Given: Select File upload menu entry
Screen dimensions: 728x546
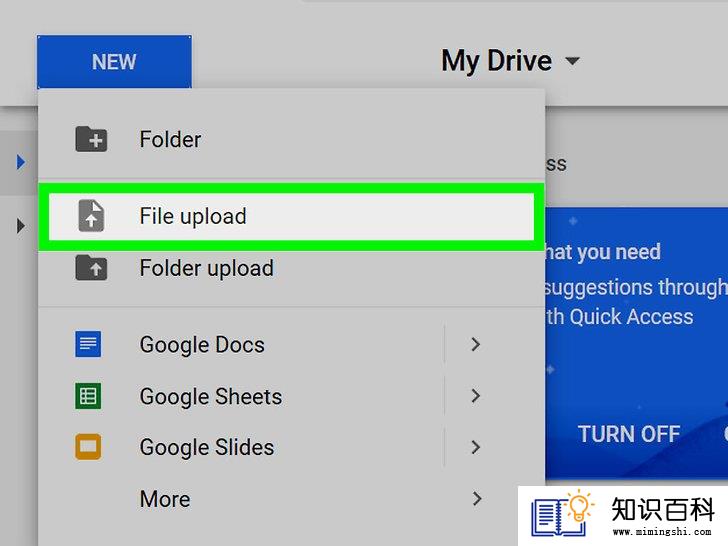Looking at the screenshot, I should (292, 216).
